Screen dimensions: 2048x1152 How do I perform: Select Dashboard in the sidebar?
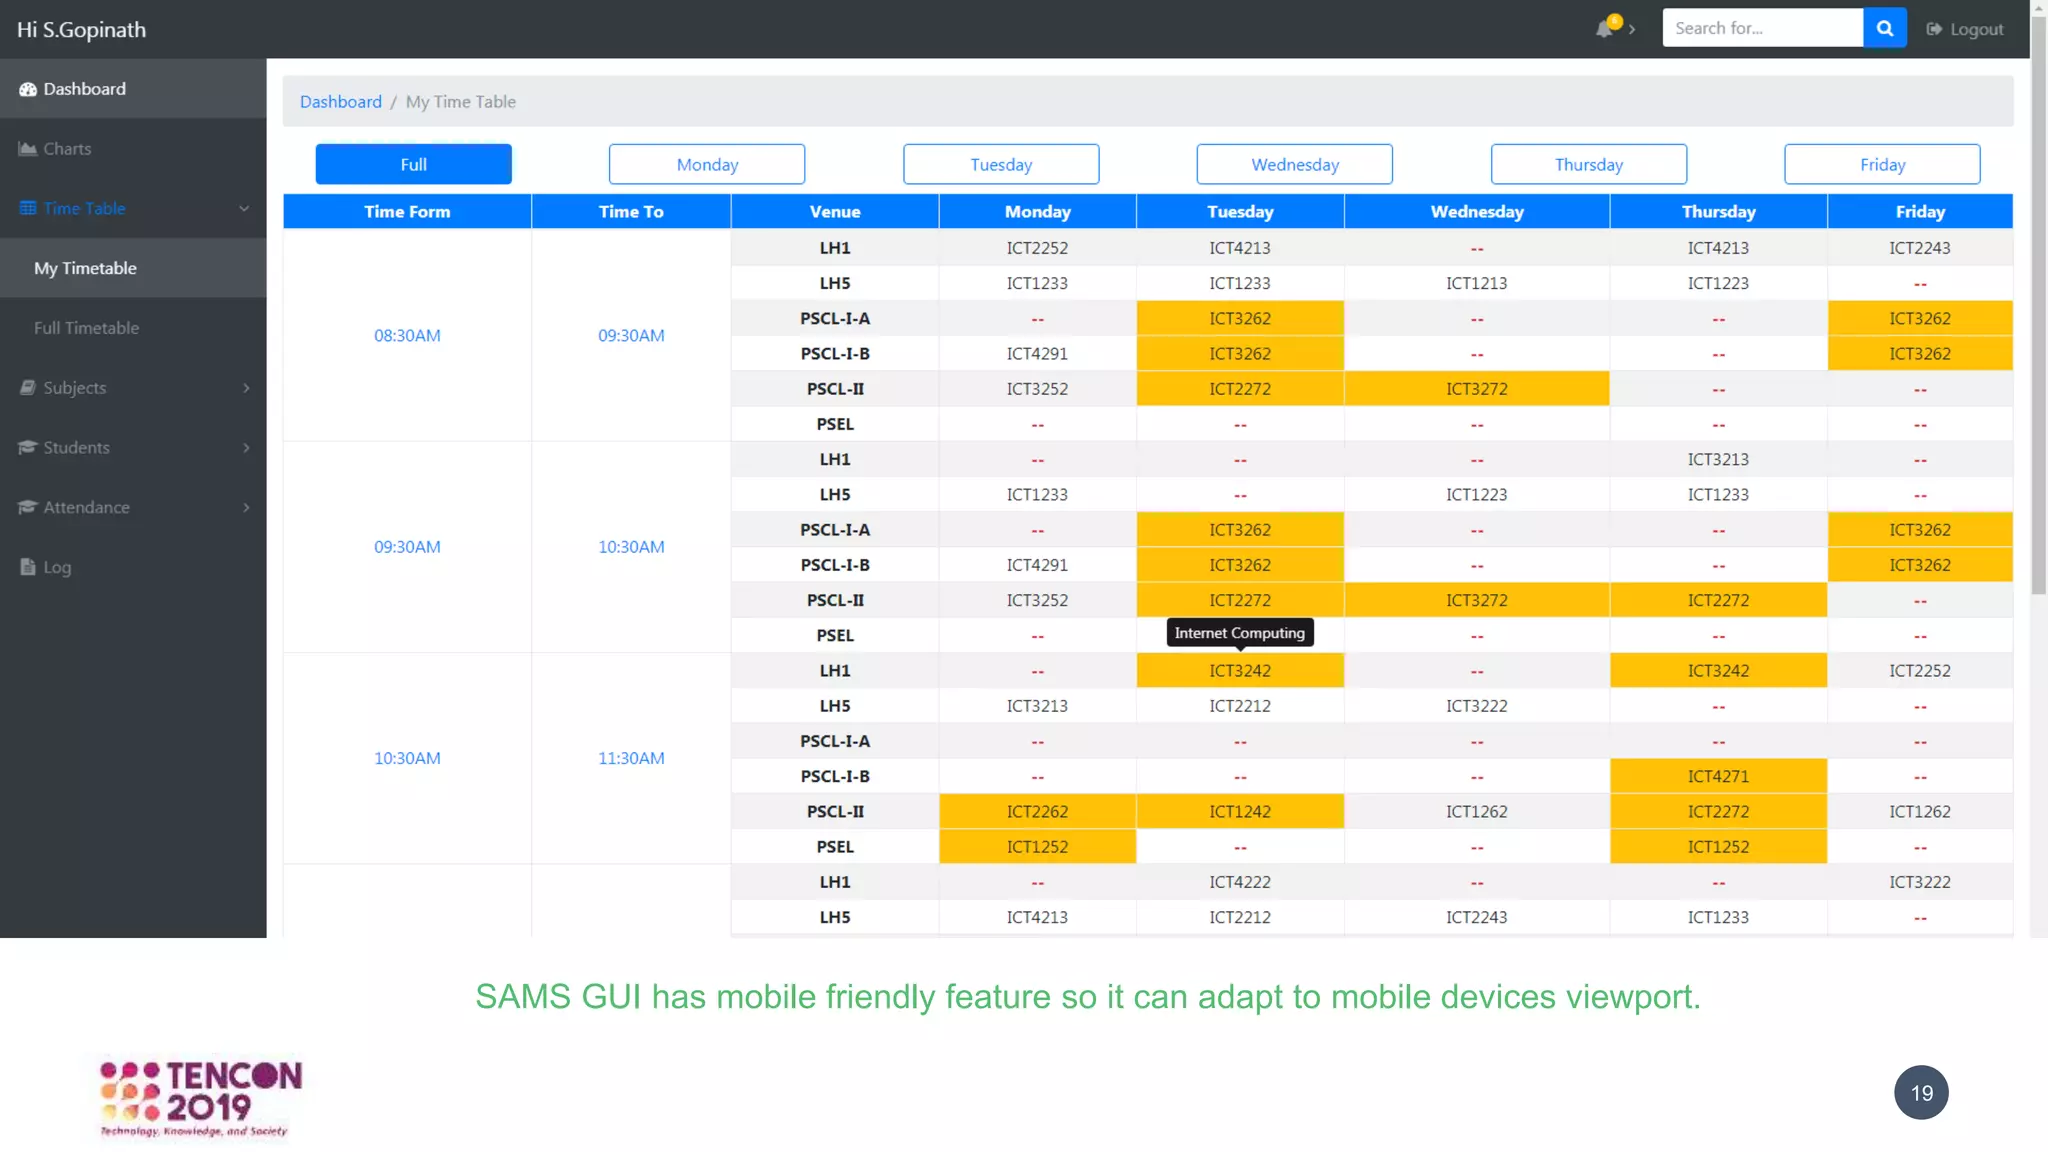click(x=133, y=89)
